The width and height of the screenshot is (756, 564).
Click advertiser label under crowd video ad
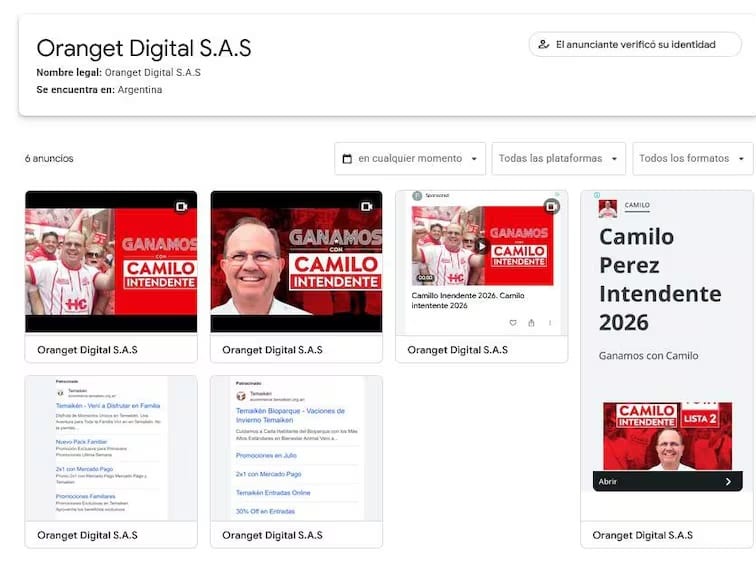click(x=87, y=350)
